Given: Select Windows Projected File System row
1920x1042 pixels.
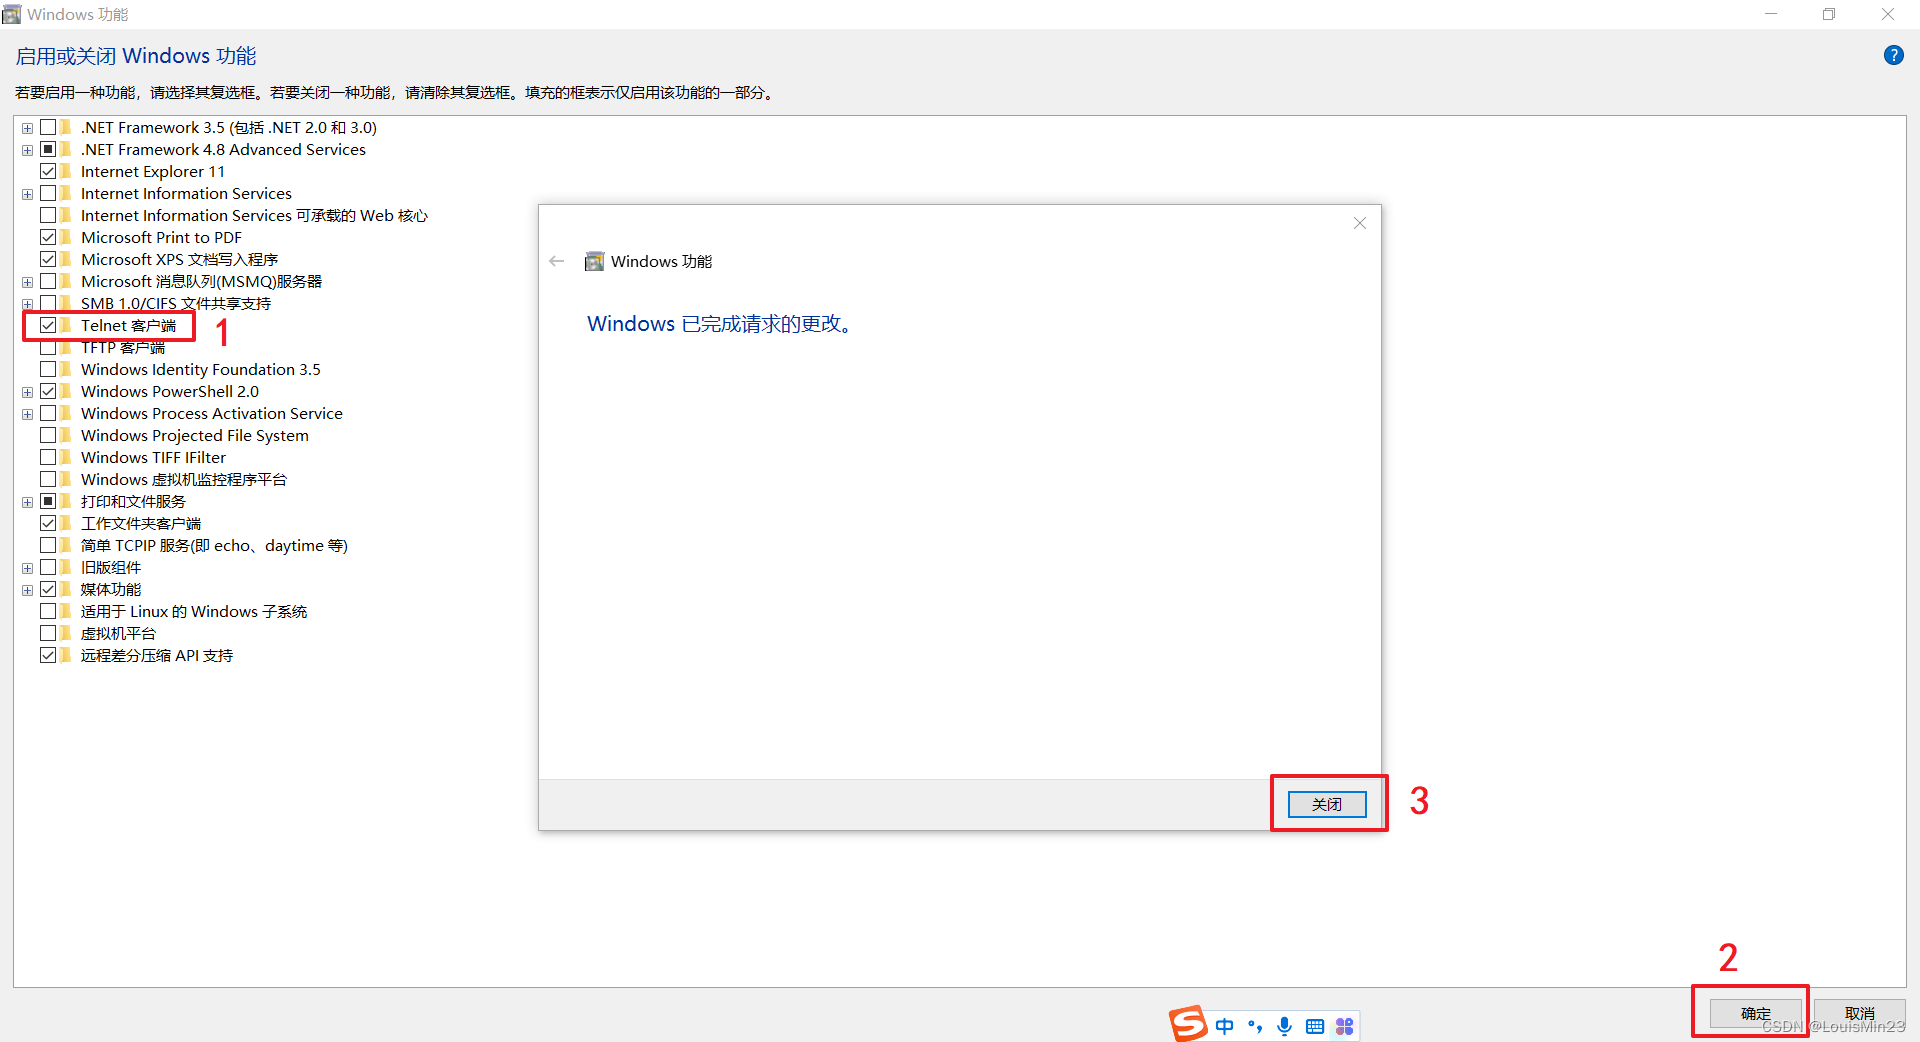Looking at the screenshot, I should pos(195,435).
